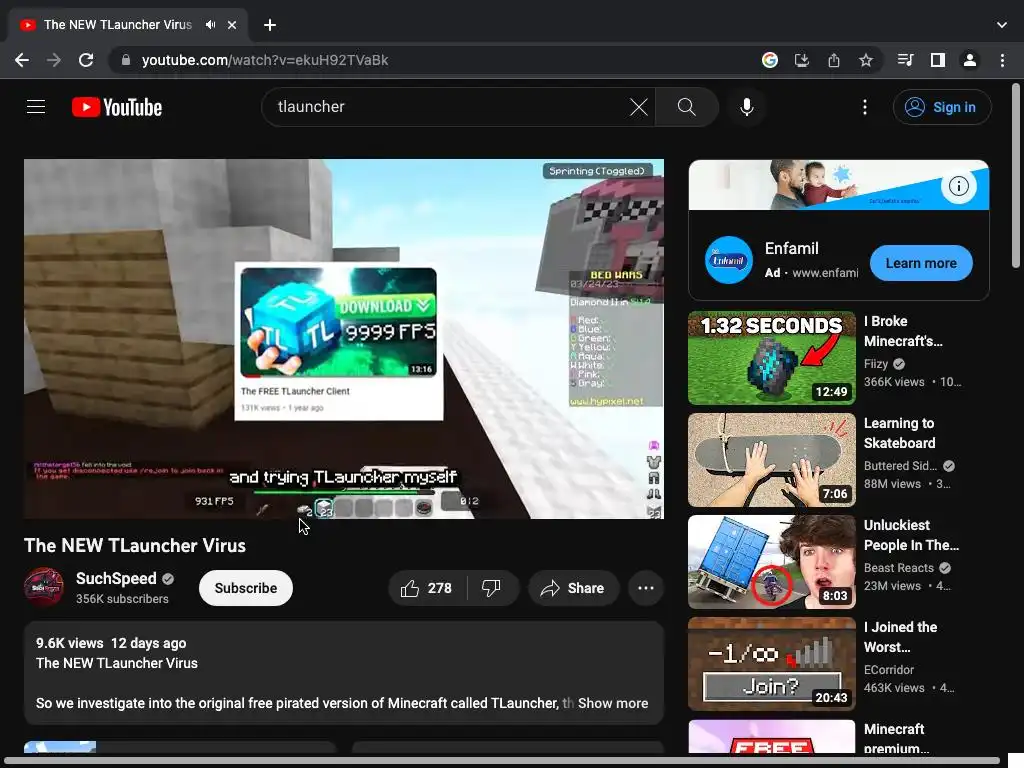Click the 9.6K views 12 days ago text
This screenshot has width=1024, height=768.
tap(111, 643)
